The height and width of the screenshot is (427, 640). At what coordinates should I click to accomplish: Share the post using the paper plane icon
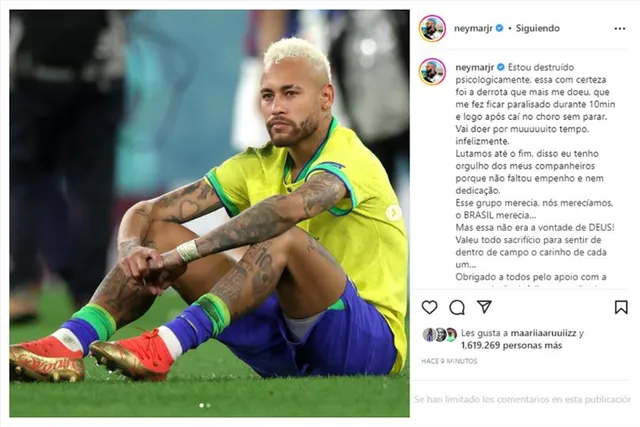484,307
